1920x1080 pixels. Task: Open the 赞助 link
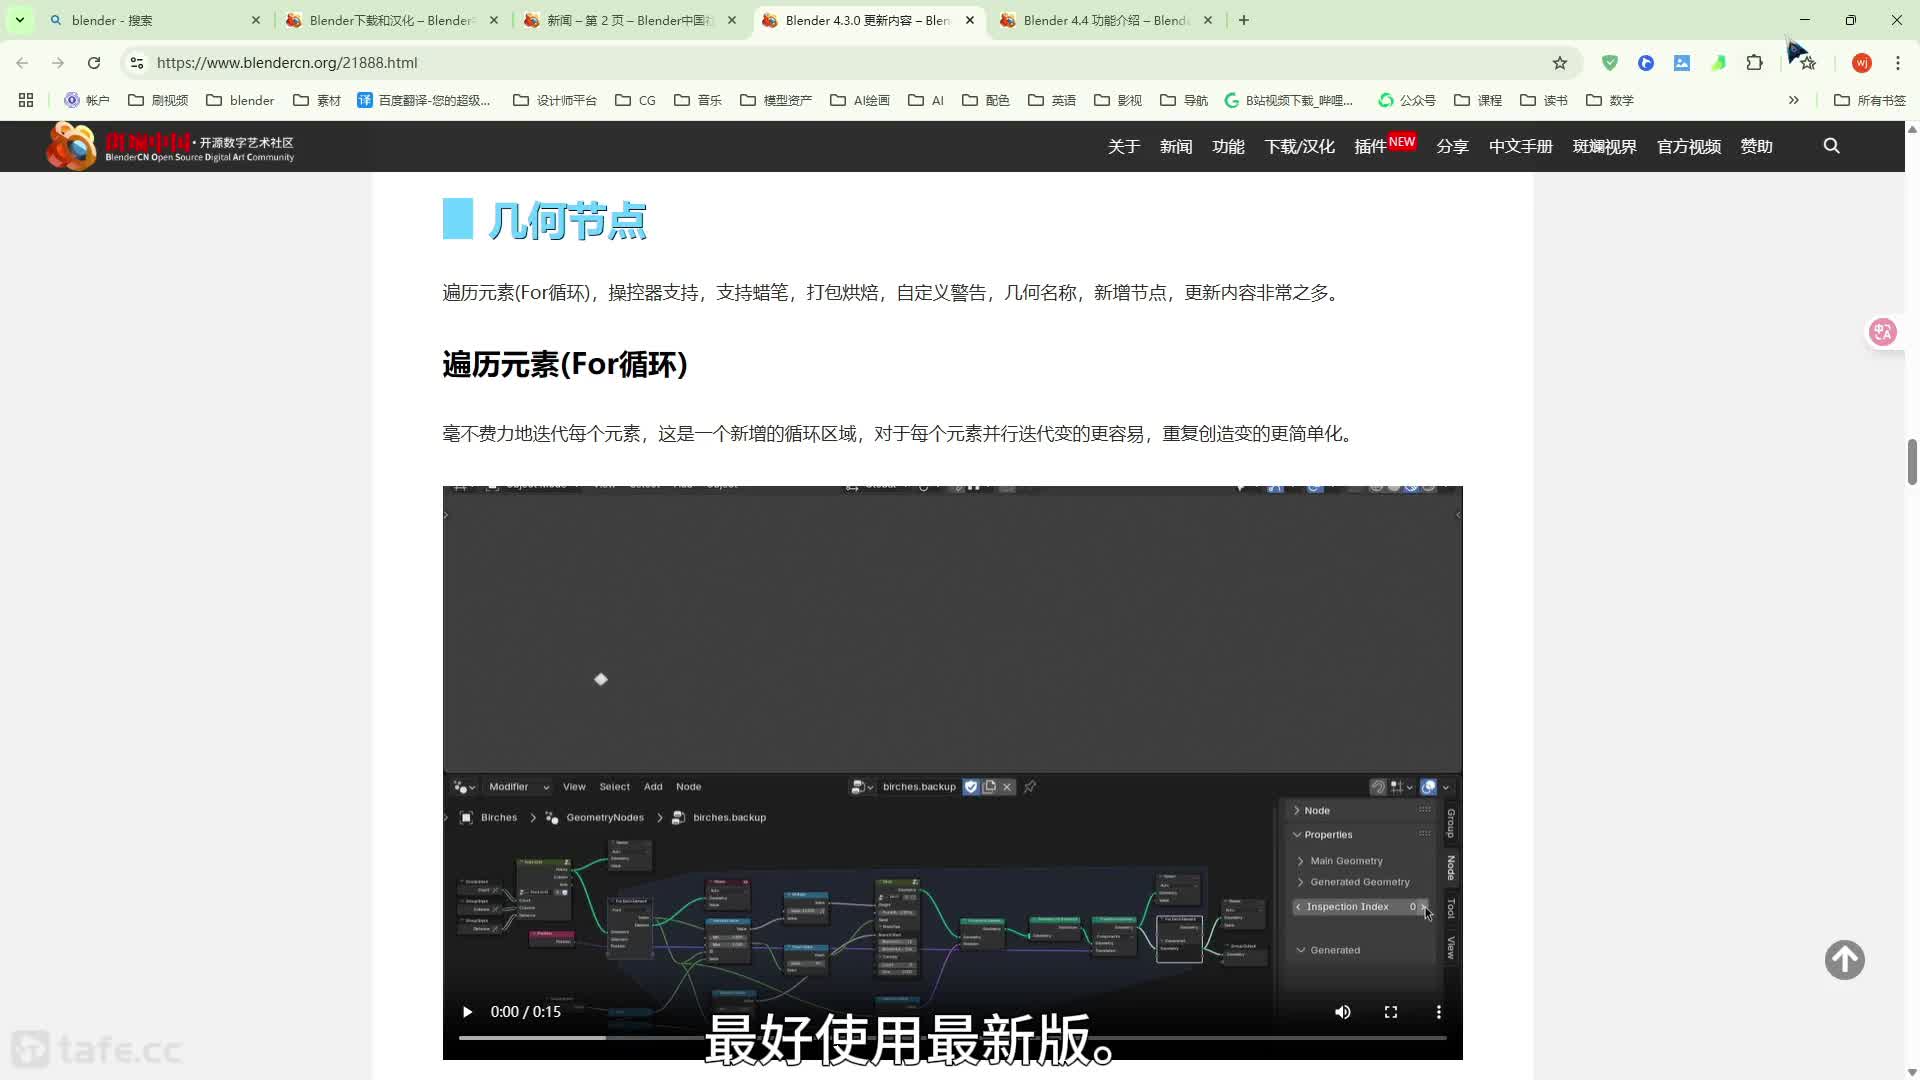1756,146
